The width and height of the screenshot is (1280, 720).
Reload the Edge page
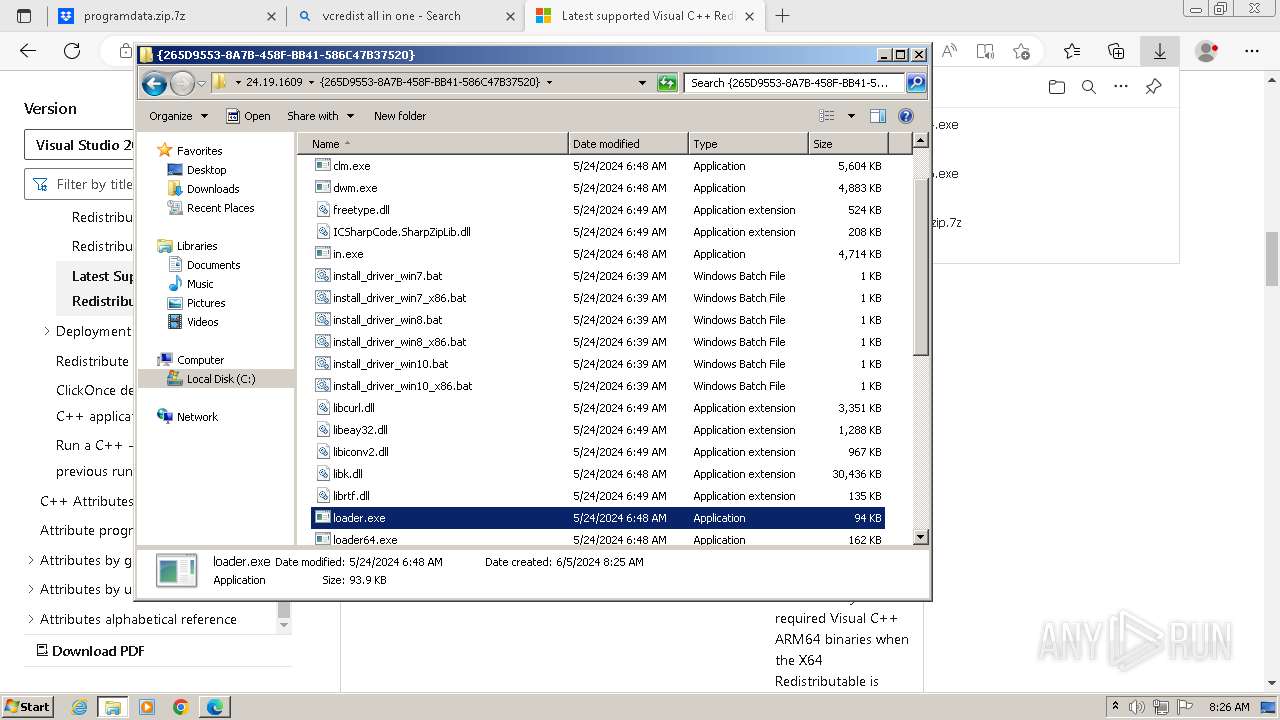point(72,51)
